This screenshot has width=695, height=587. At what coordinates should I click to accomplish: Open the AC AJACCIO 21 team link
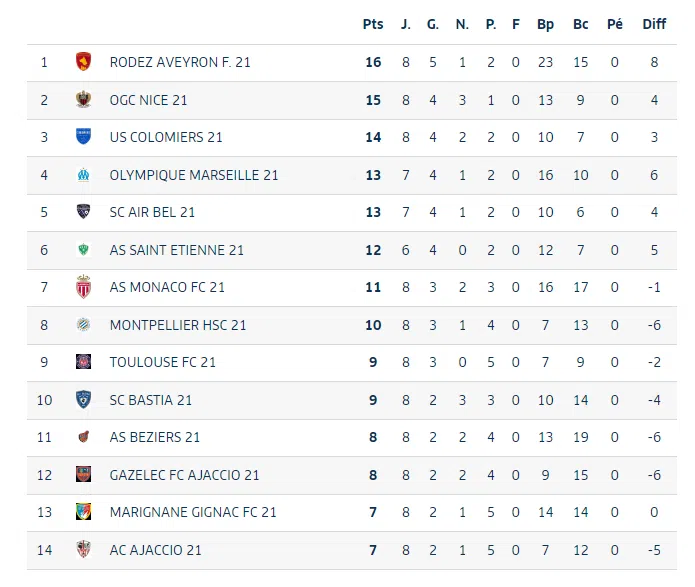coord(156,550)
